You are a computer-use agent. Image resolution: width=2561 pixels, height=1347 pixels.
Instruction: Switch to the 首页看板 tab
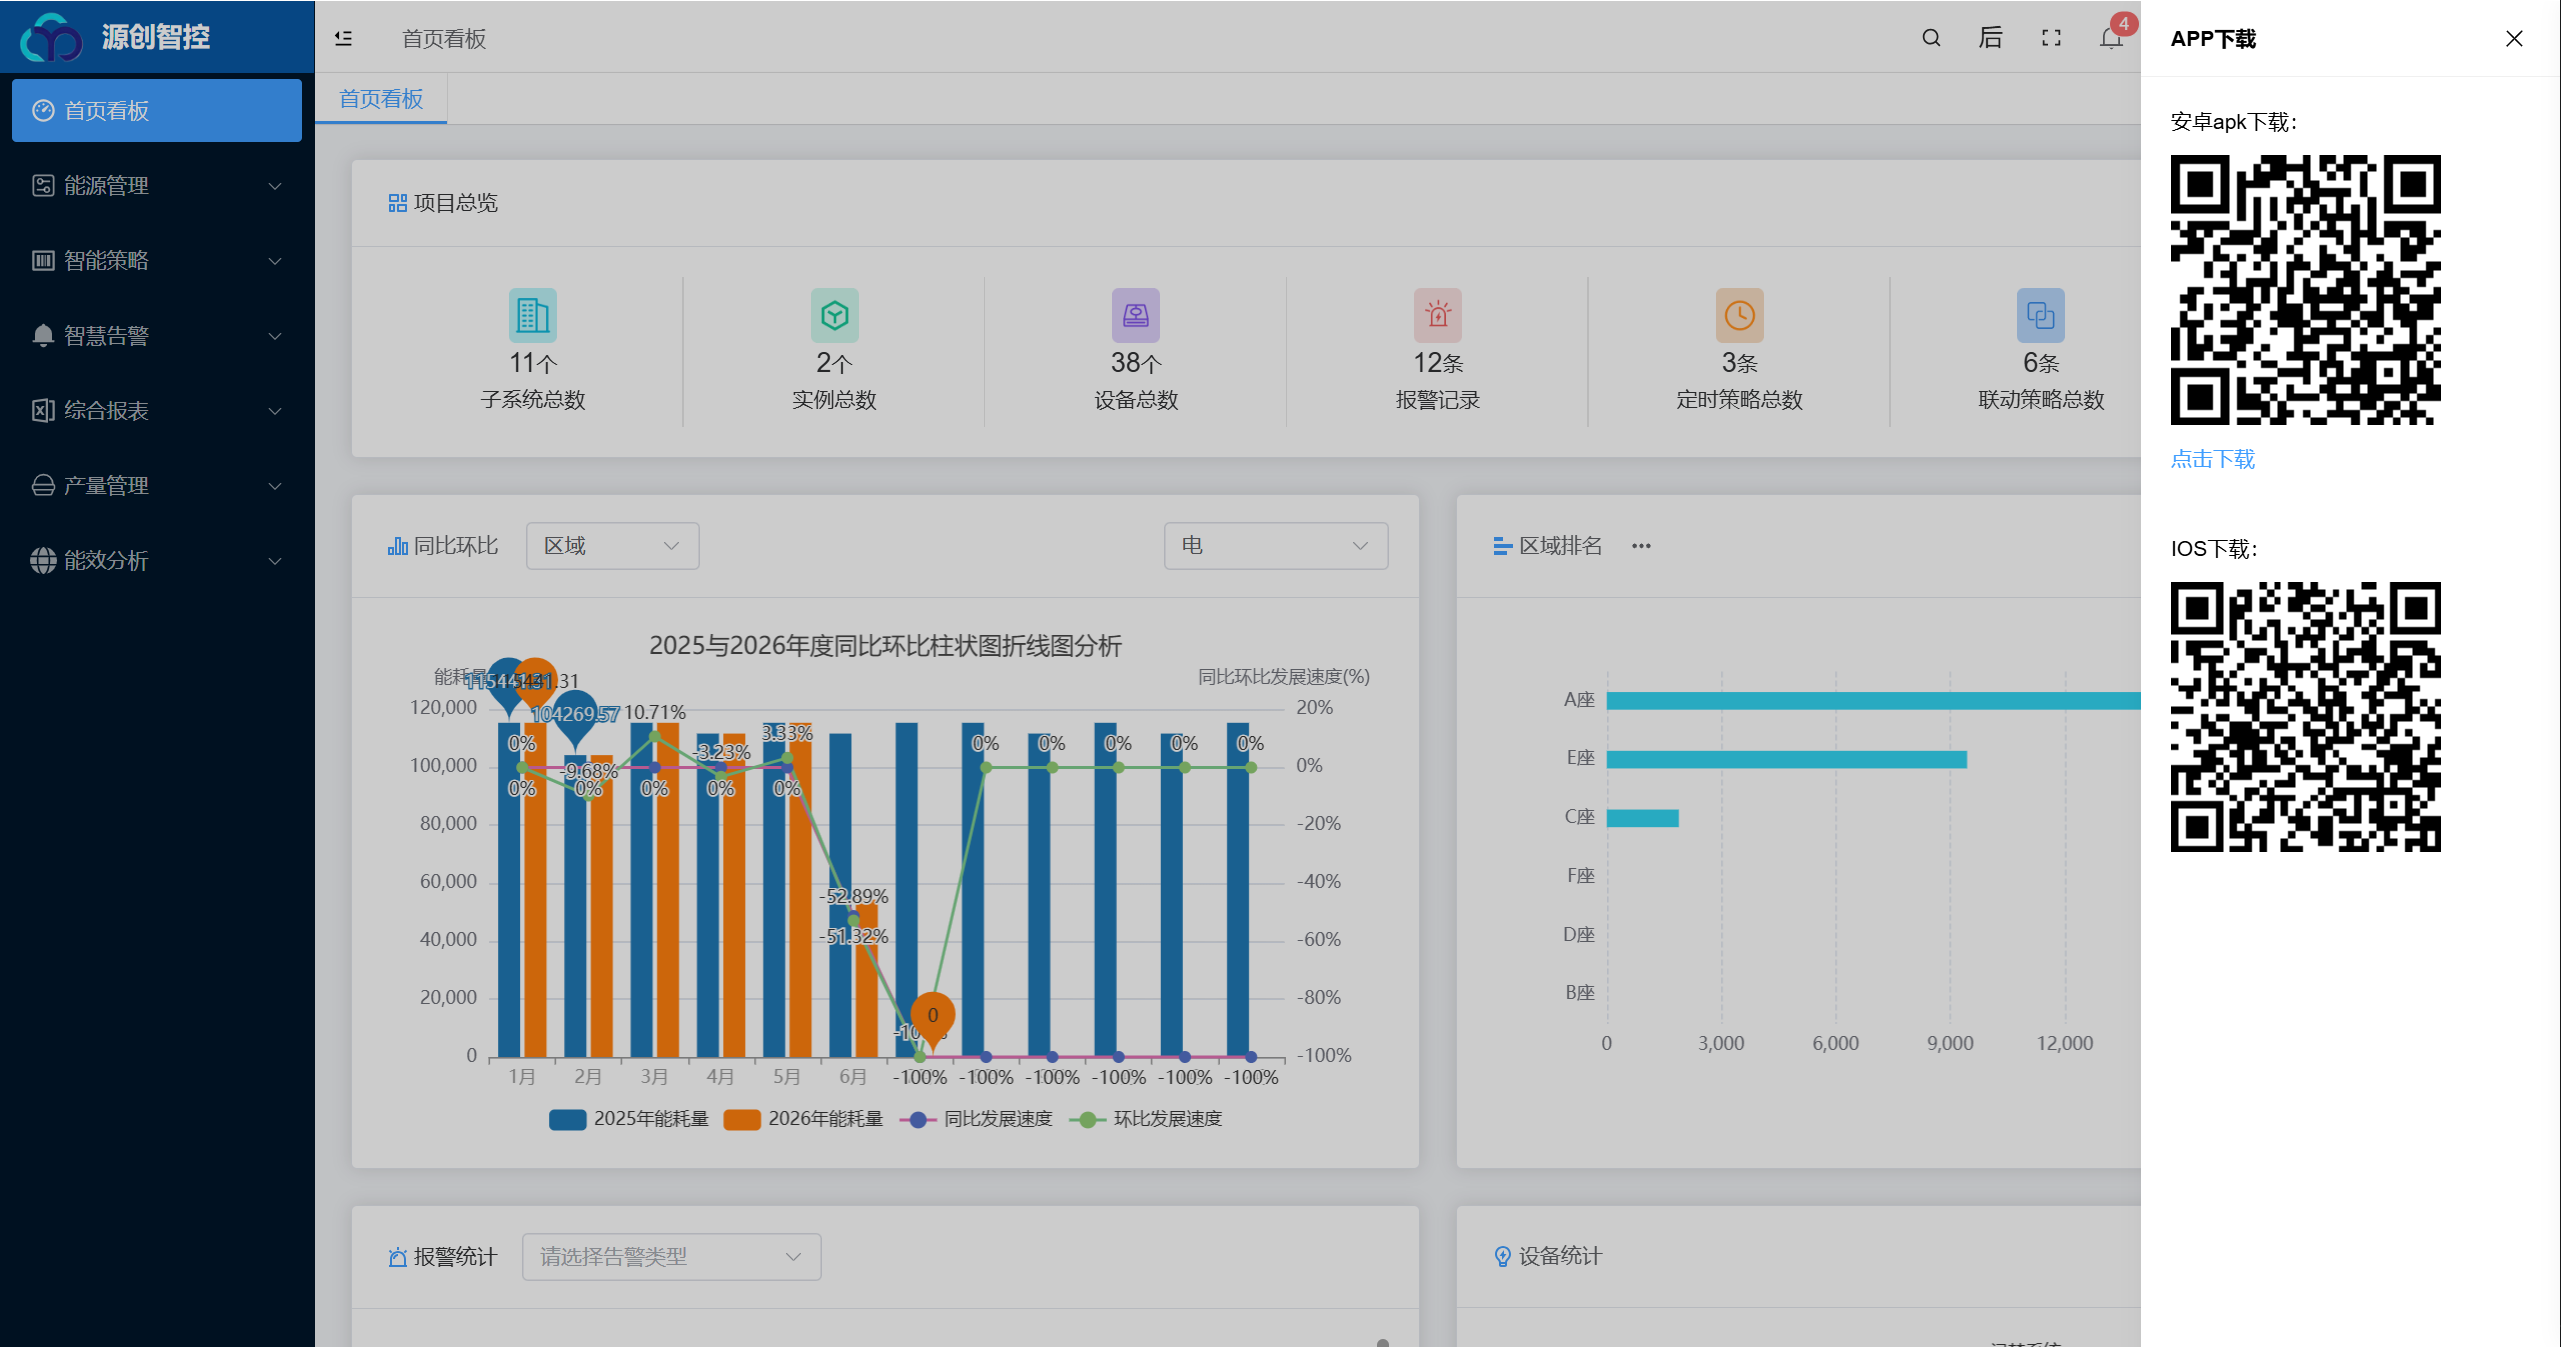pyautogui.click(x=381, y=99)
